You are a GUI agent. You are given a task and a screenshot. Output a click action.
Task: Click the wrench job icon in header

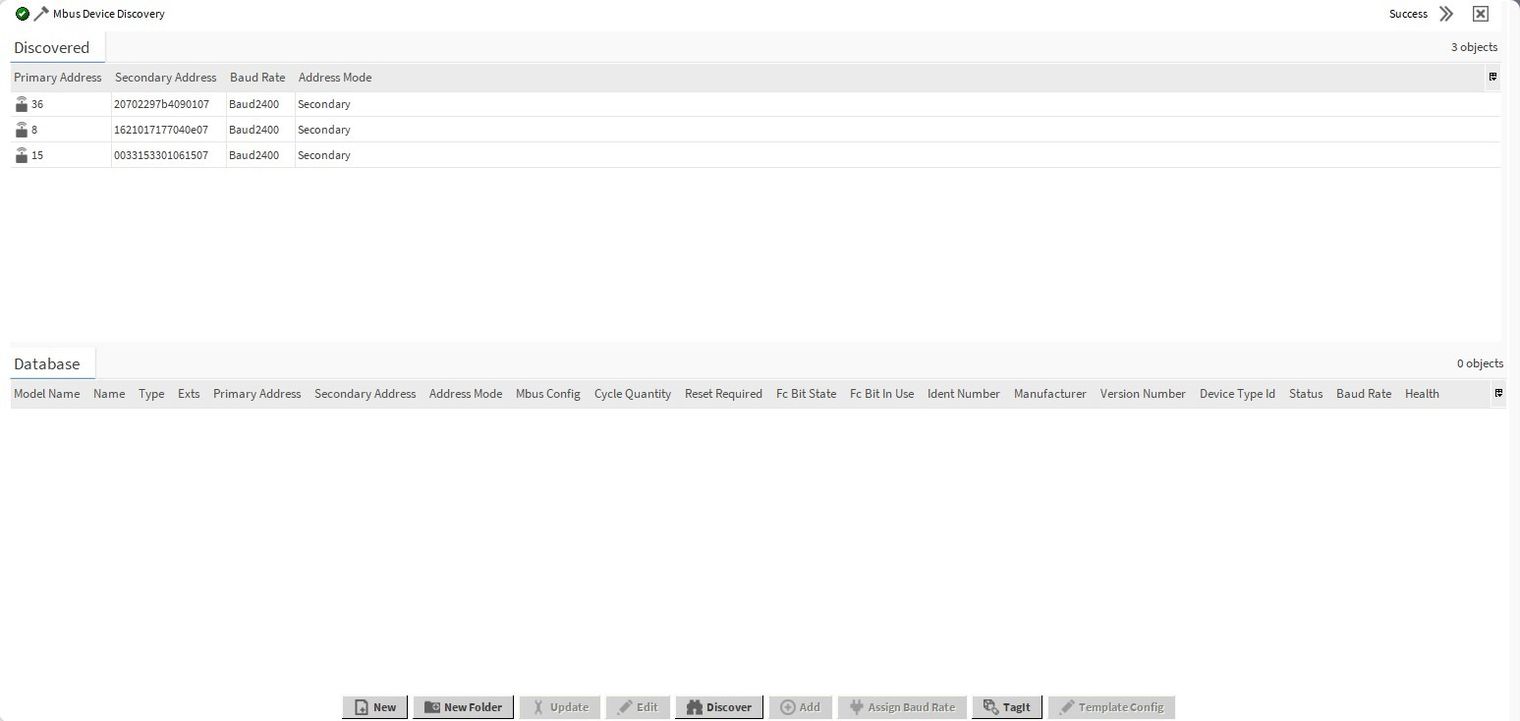tap(41, 14)
